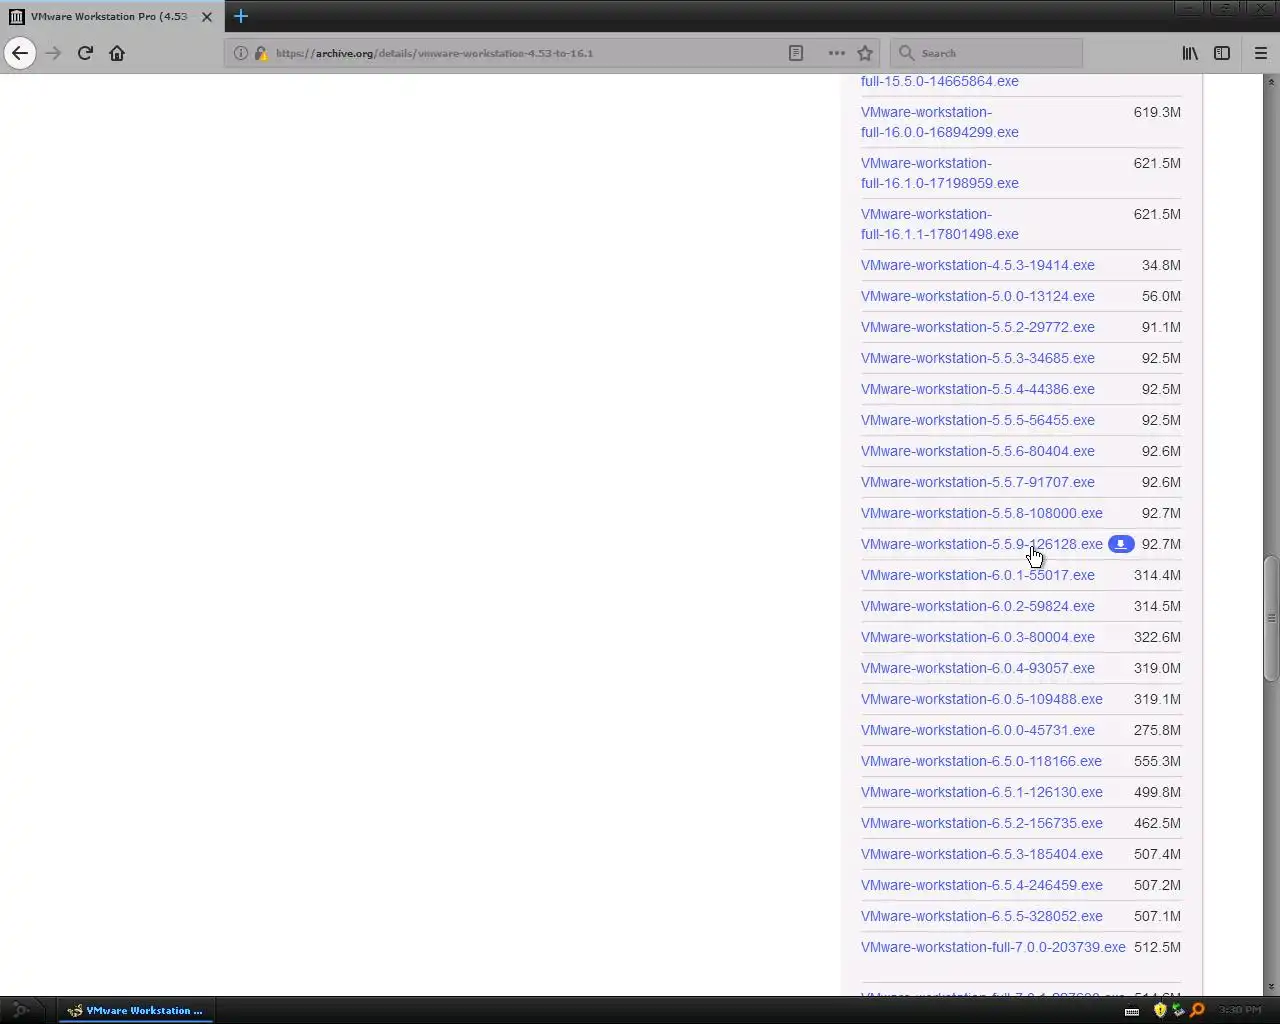Reload the current page
Screen dimensions: 1280x1024
pyautogui.click(x=85, y=53)
